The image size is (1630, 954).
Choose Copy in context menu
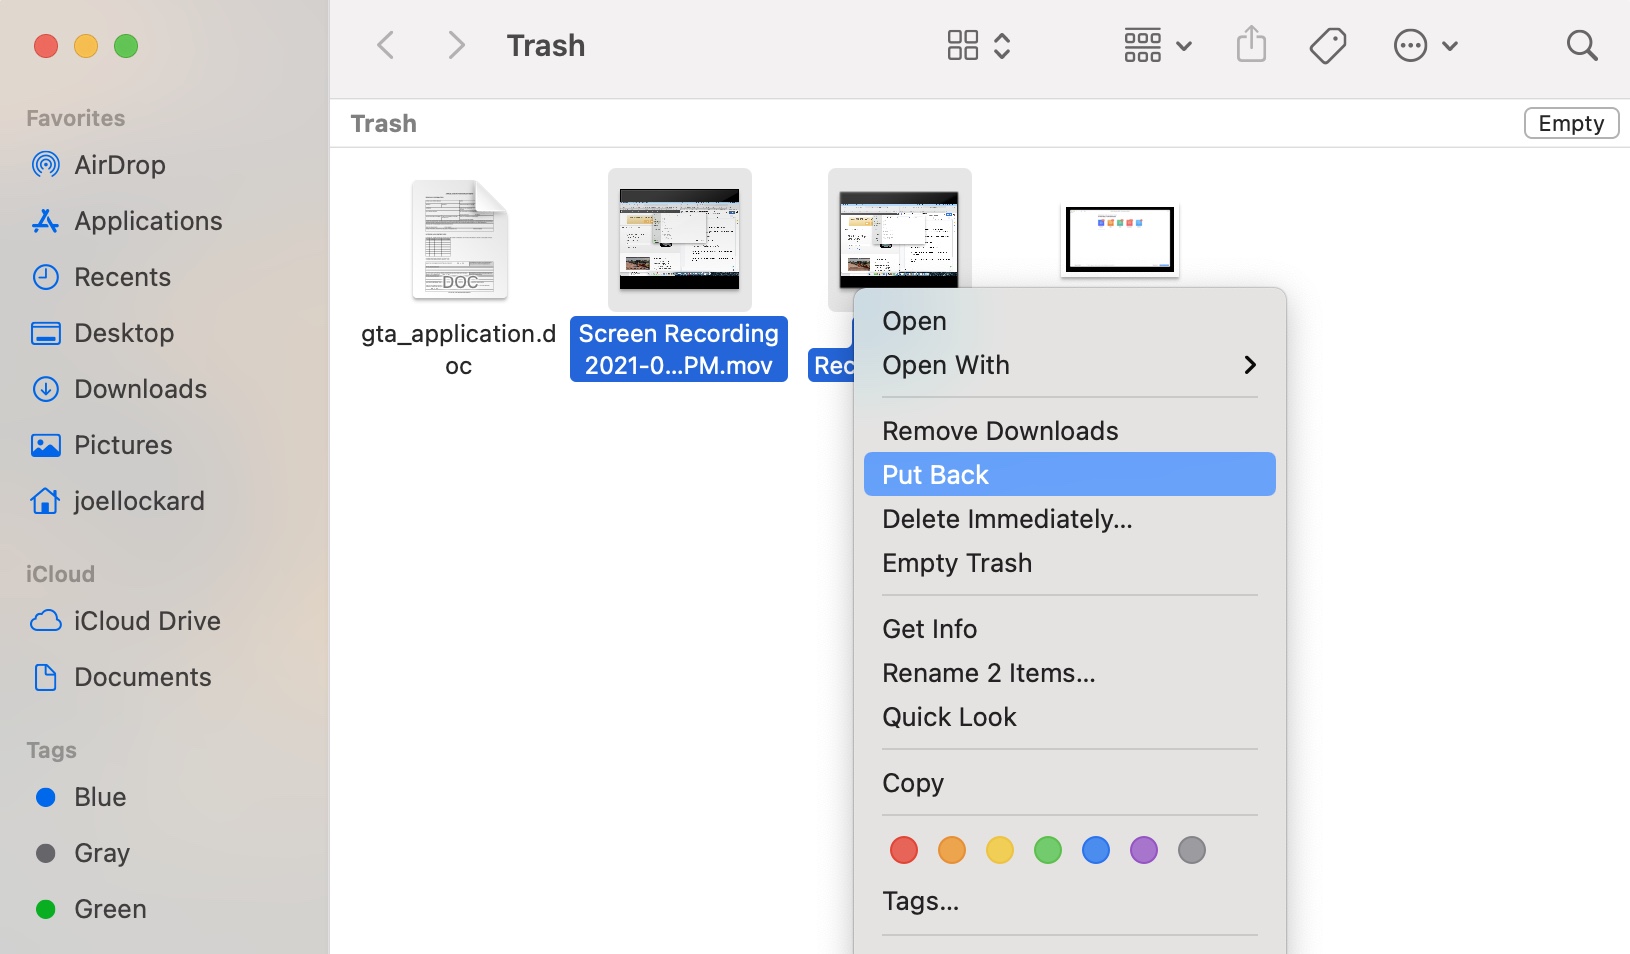[x=1069, y=783]
